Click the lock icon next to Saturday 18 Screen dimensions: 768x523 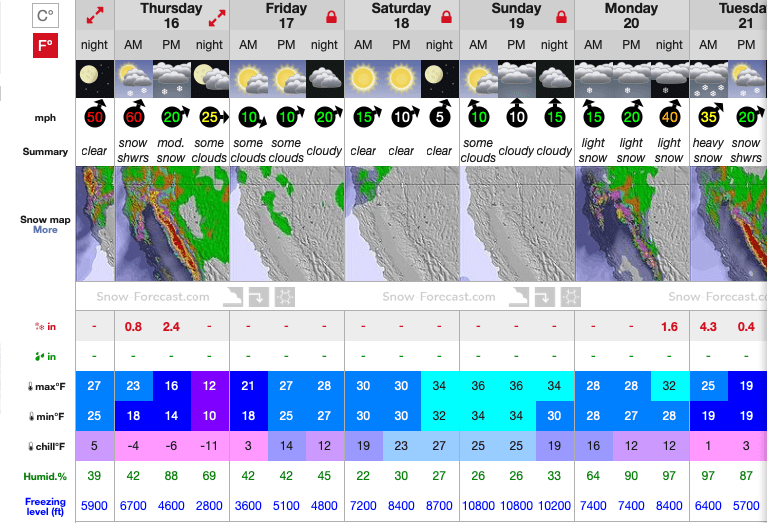[446, 17]
